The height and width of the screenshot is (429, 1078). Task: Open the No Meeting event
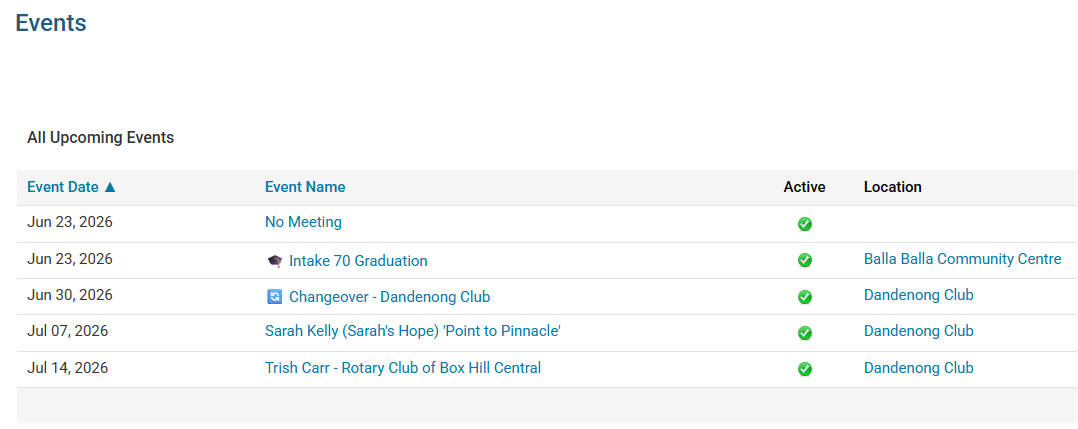303,222
